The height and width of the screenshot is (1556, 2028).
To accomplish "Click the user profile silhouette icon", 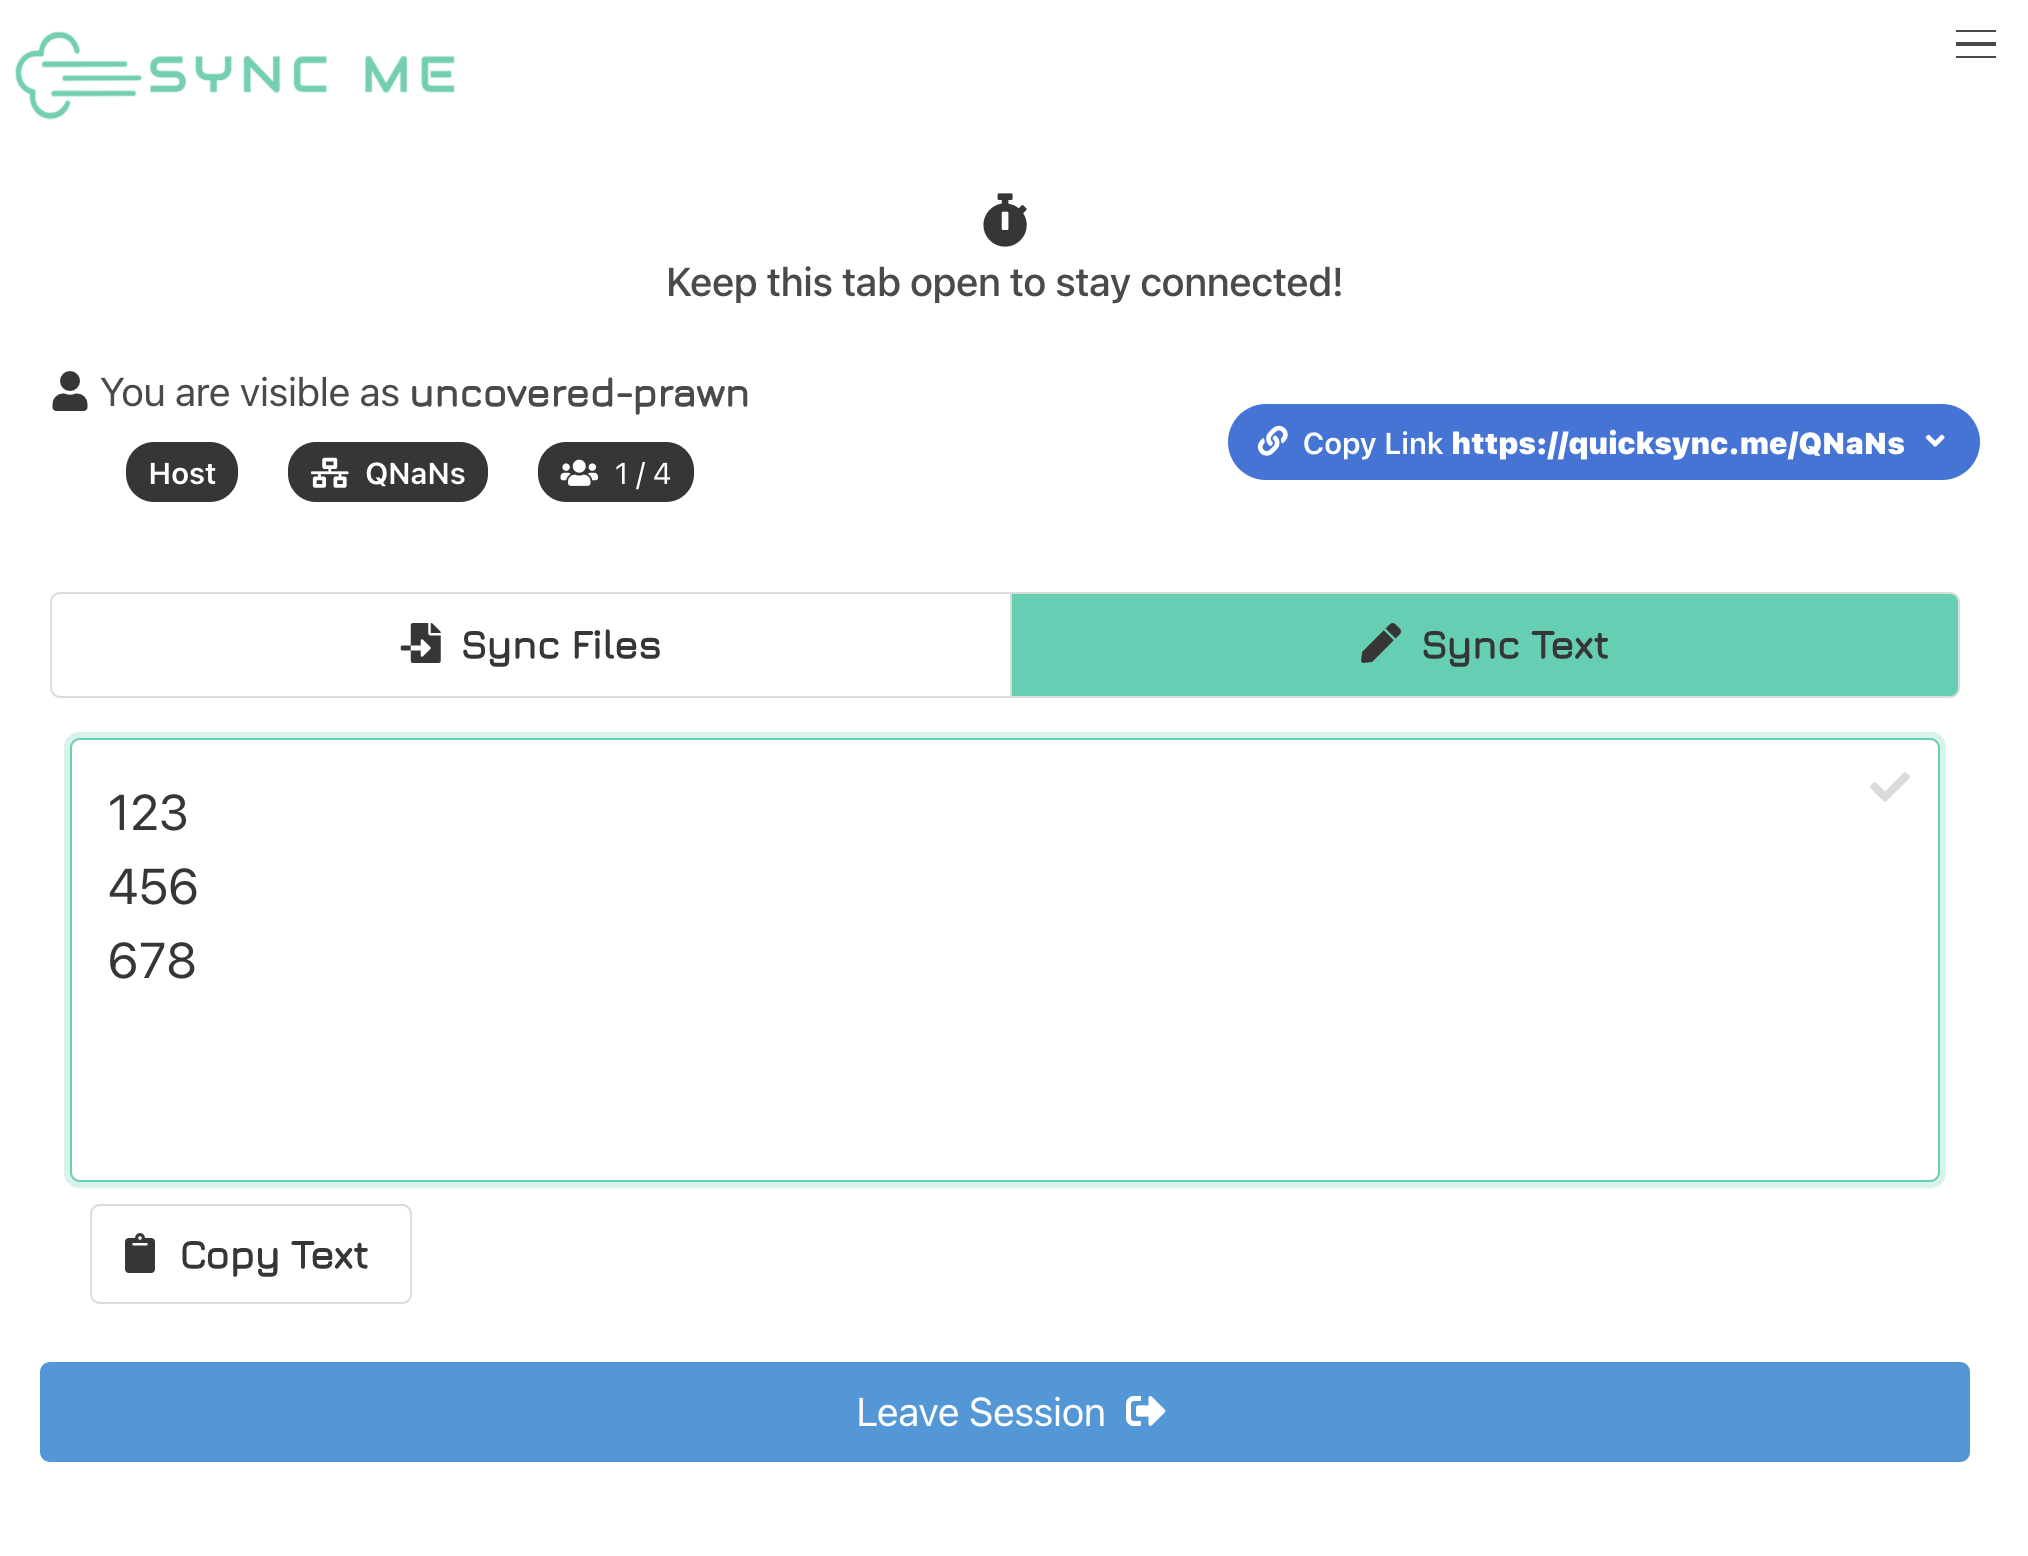I will click(x=70, y=392).
